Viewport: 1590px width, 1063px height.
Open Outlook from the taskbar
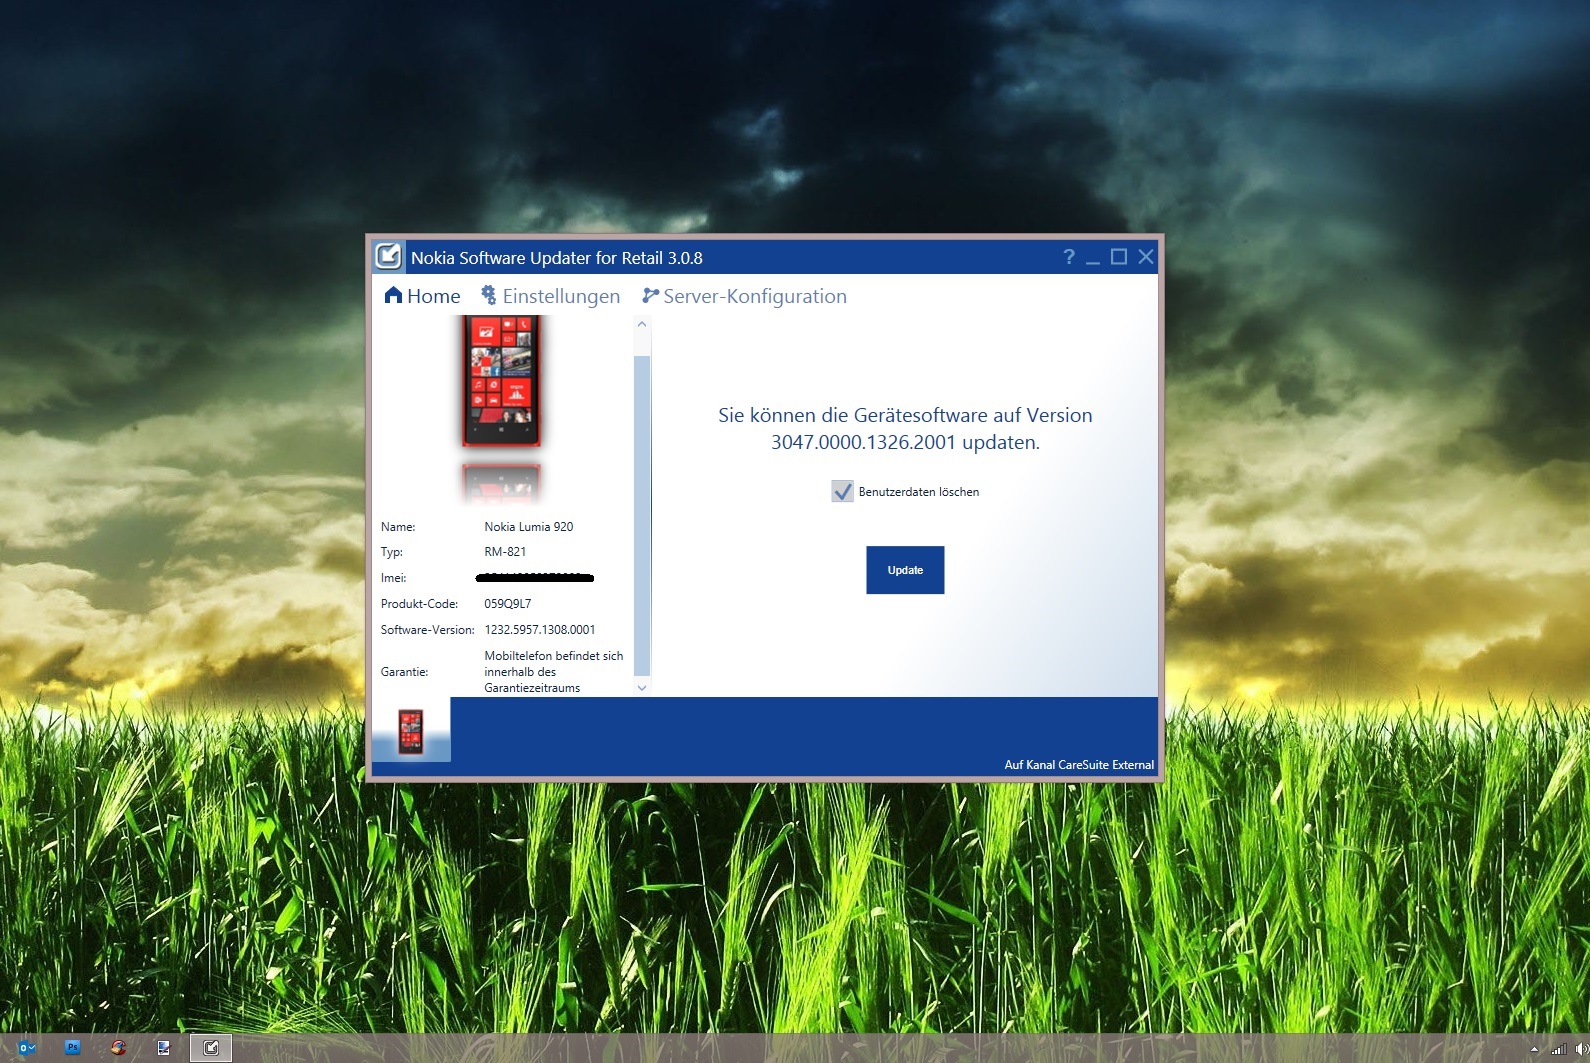point(27,1048)
